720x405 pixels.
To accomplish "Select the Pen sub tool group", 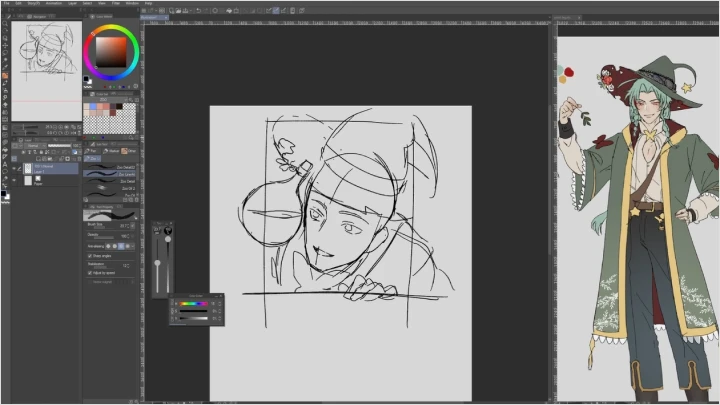I will pos(92,151).
